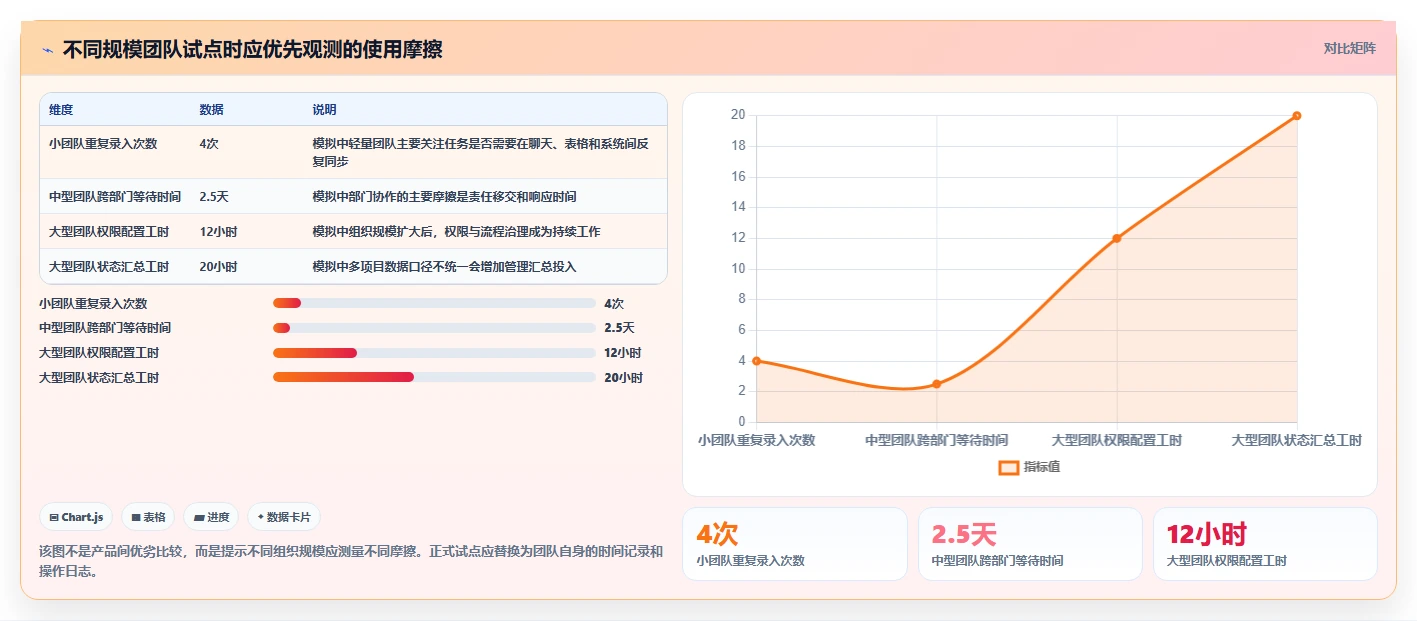Open the red 12小时 data card
Image resolution: width=1417 pixels, height=621 pixels.
pyautogui.click(x=1266, y=544)
